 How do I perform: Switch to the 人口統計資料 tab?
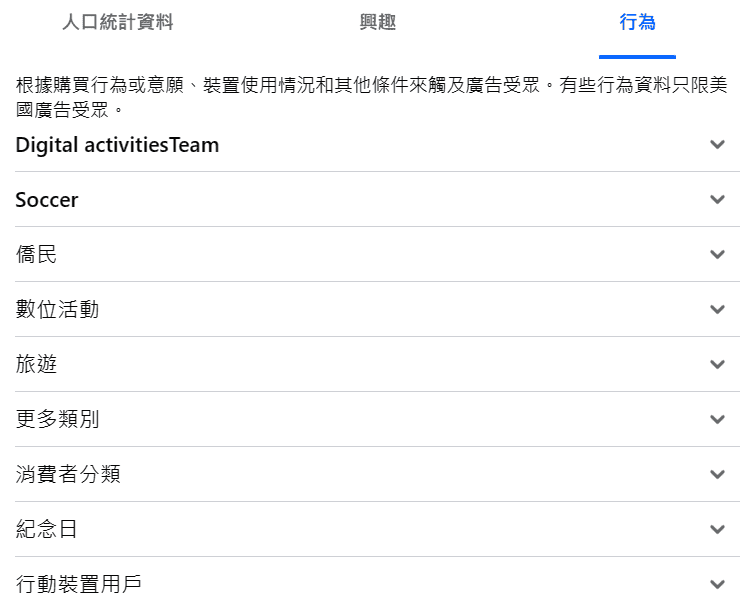(118, 22)
